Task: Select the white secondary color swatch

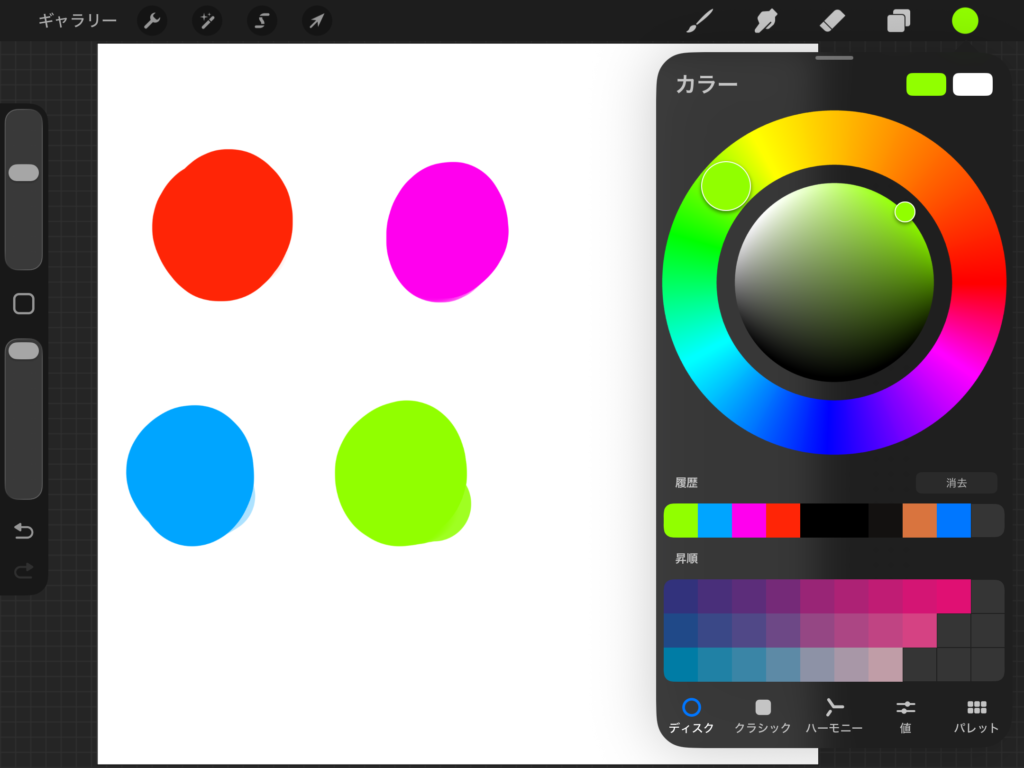Action: point(972,85)
